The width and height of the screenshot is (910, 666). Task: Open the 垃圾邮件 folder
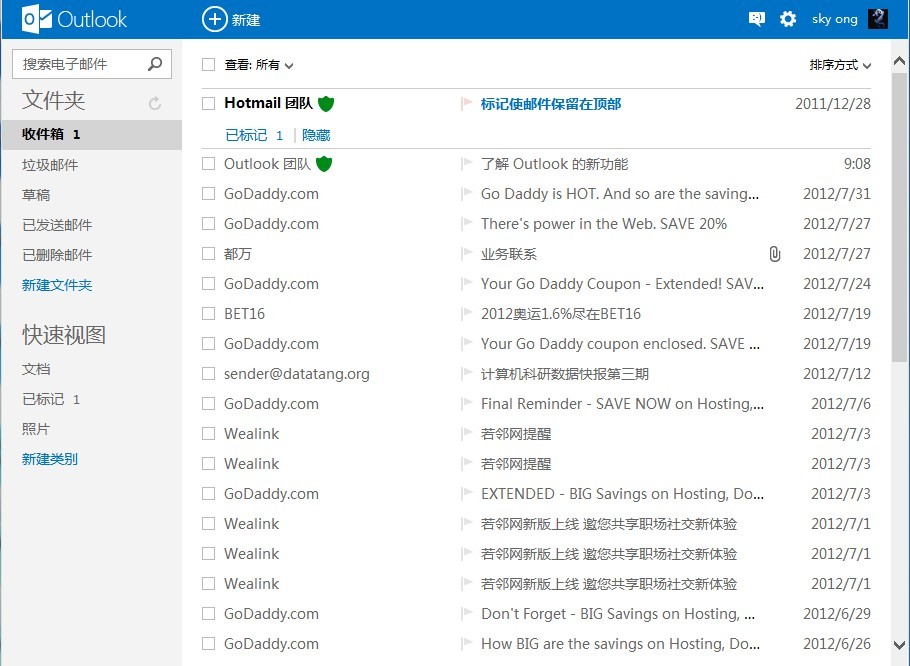tap(50, 165)
